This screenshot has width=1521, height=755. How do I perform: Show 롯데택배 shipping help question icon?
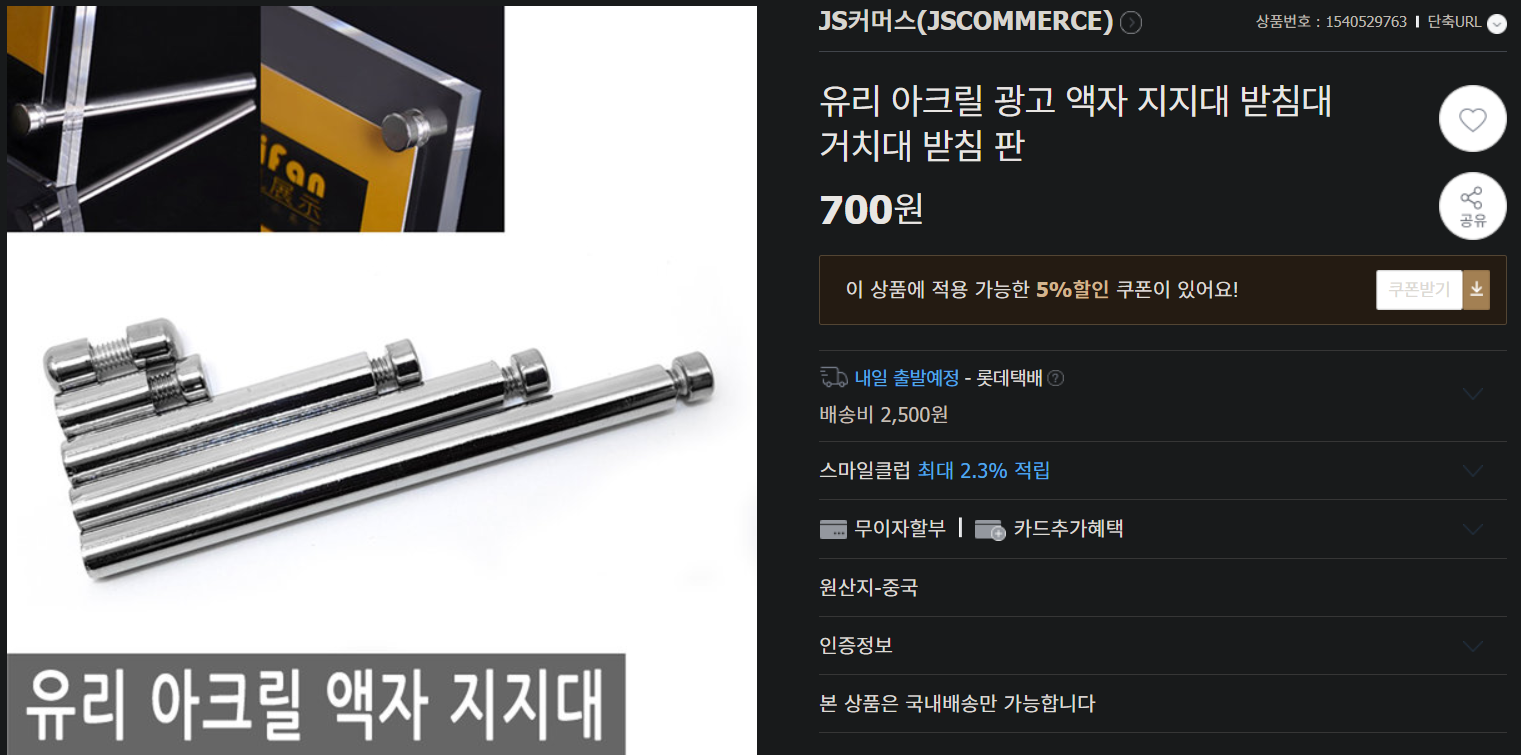[1055, 378]
